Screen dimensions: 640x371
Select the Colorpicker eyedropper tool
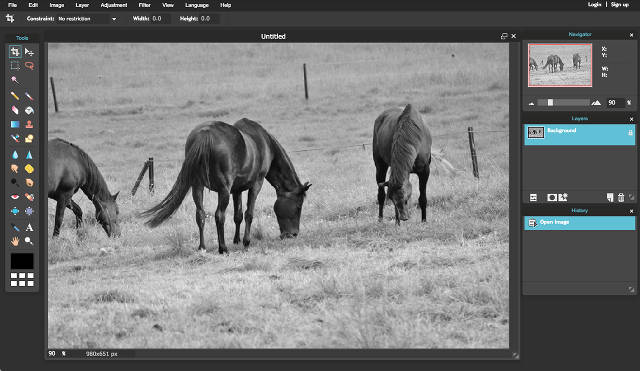click(x=15, y=227)
